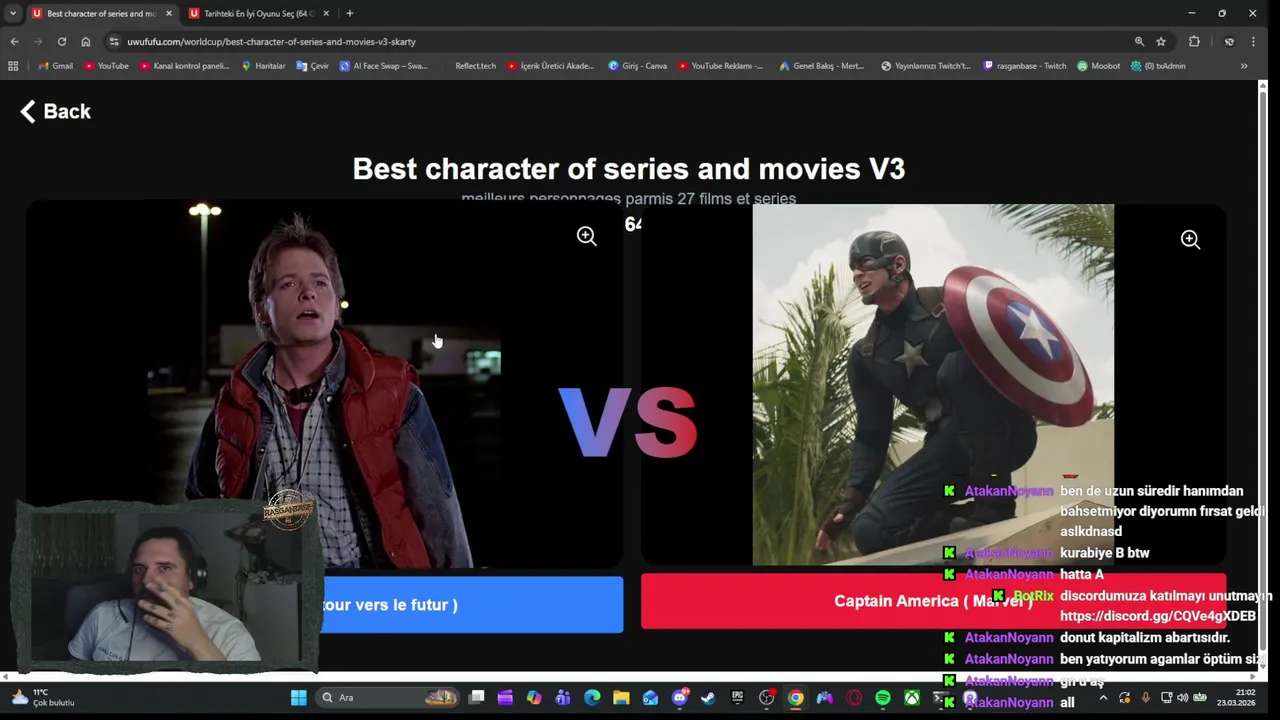The height and width of the screenshot is (720, 1280).
Task: Open the YouTube bookmark
Action: (x=106, y=66)
